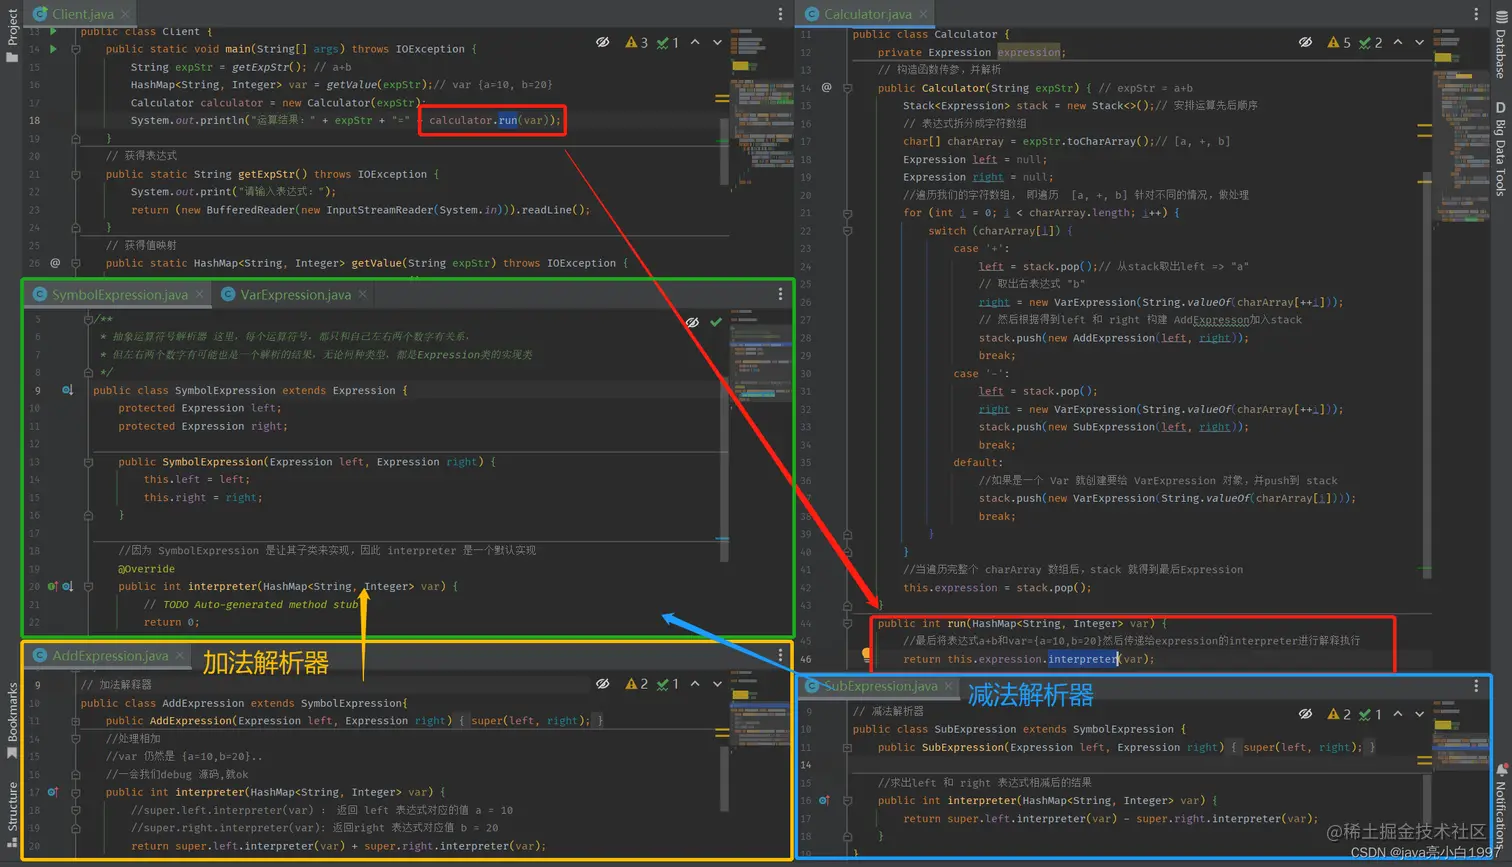The image size is (1512, 867).
Task: Close the Client.java tab
Action: (x=125, y=14)
